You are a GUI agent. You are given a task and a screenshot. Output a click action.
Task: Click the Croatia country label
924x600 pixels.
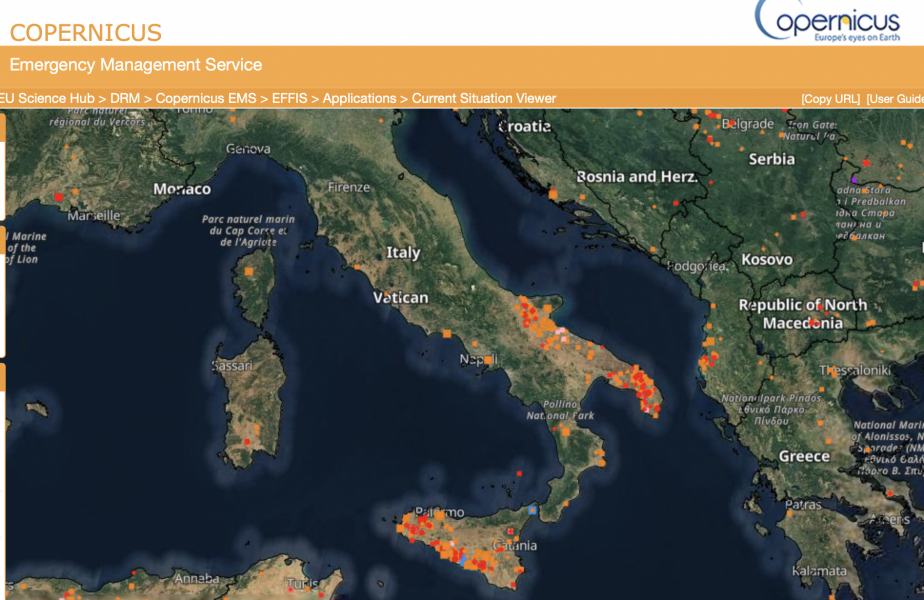pyautogui.click(x=524, y=126)
